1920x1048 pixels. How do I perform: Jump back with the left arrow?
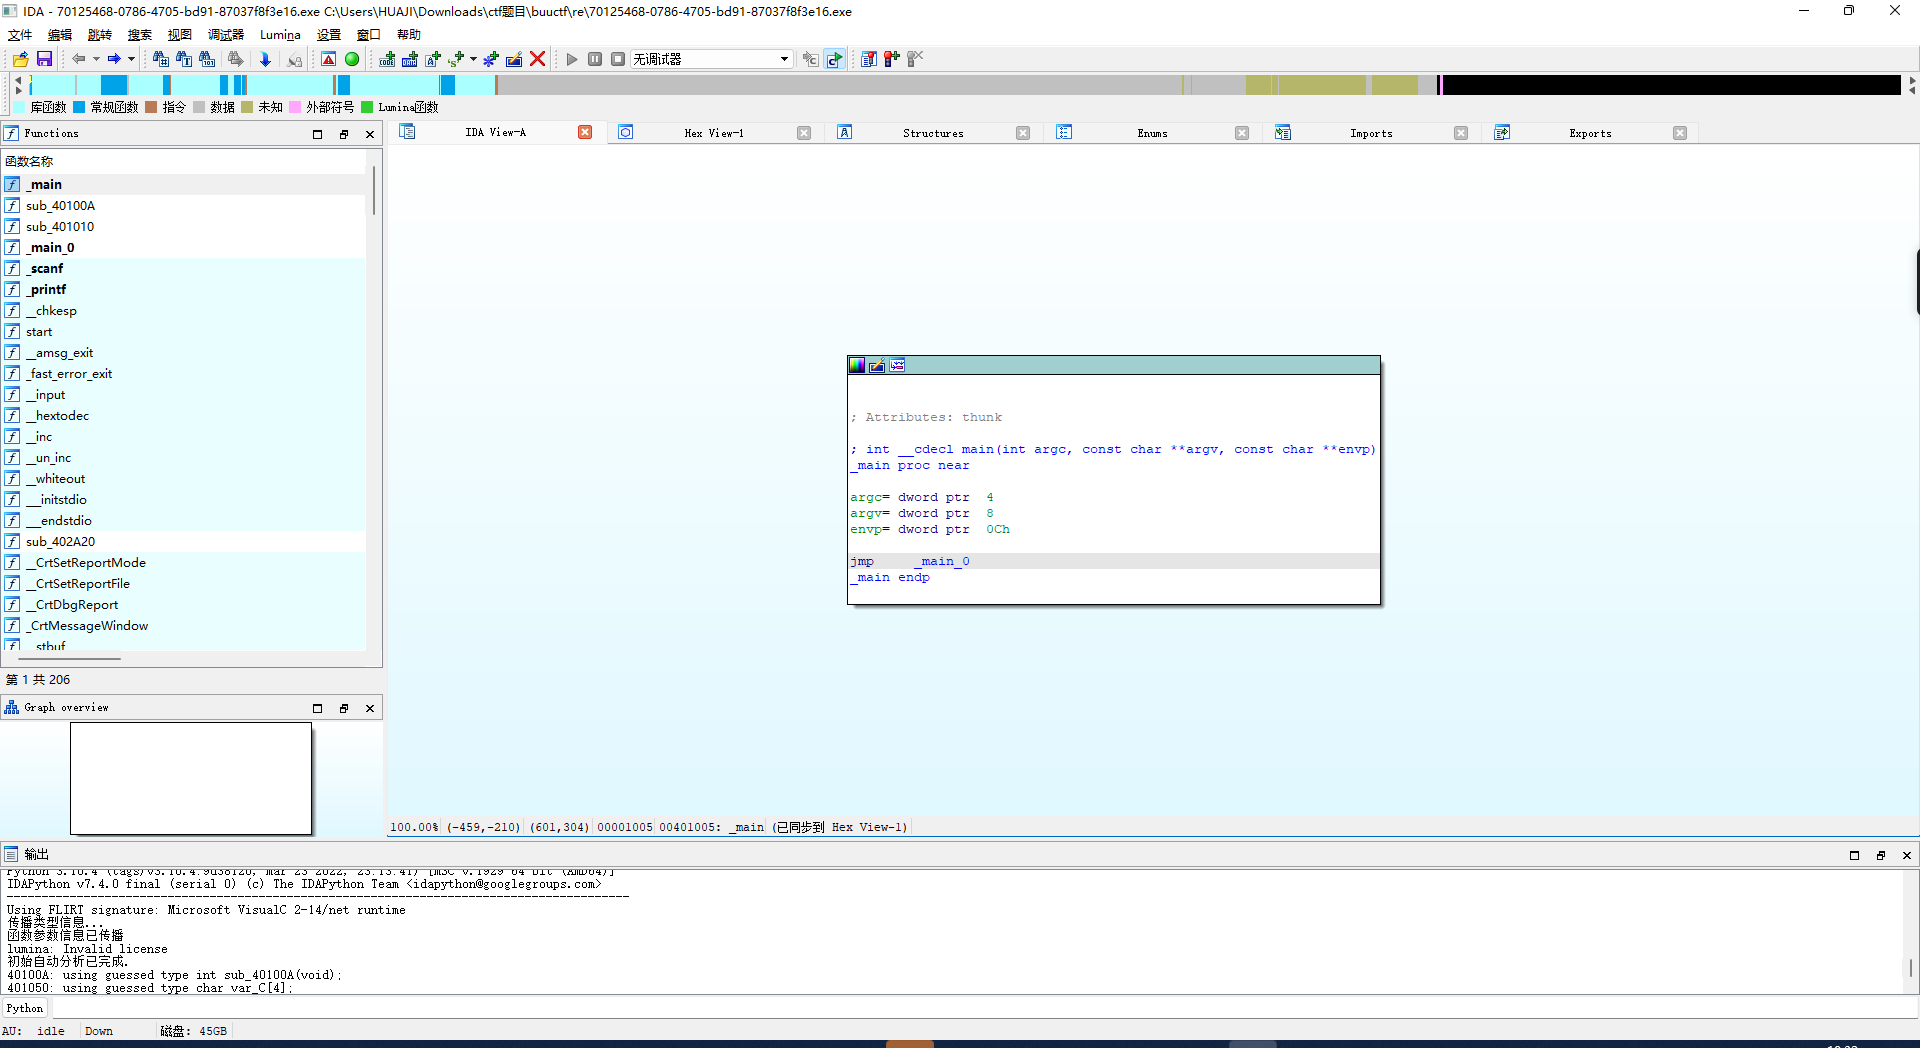point(78,59)
